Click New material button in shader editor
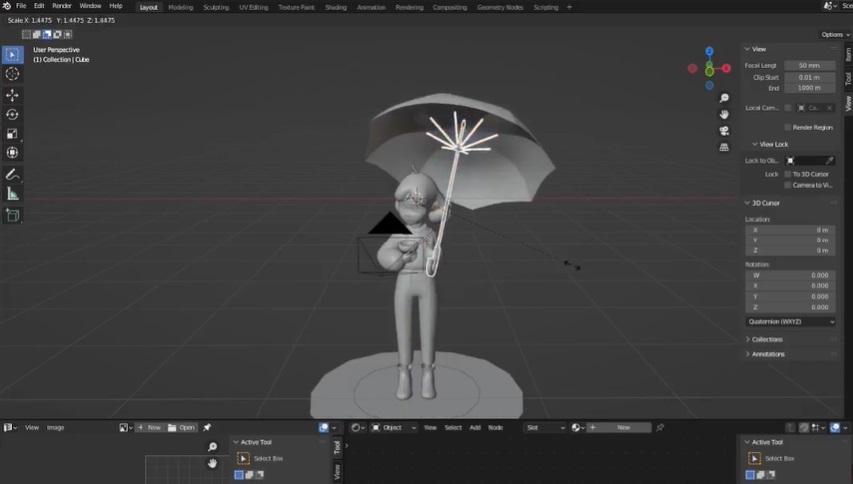This screenshot has height=484, width=853. [619, 427]
